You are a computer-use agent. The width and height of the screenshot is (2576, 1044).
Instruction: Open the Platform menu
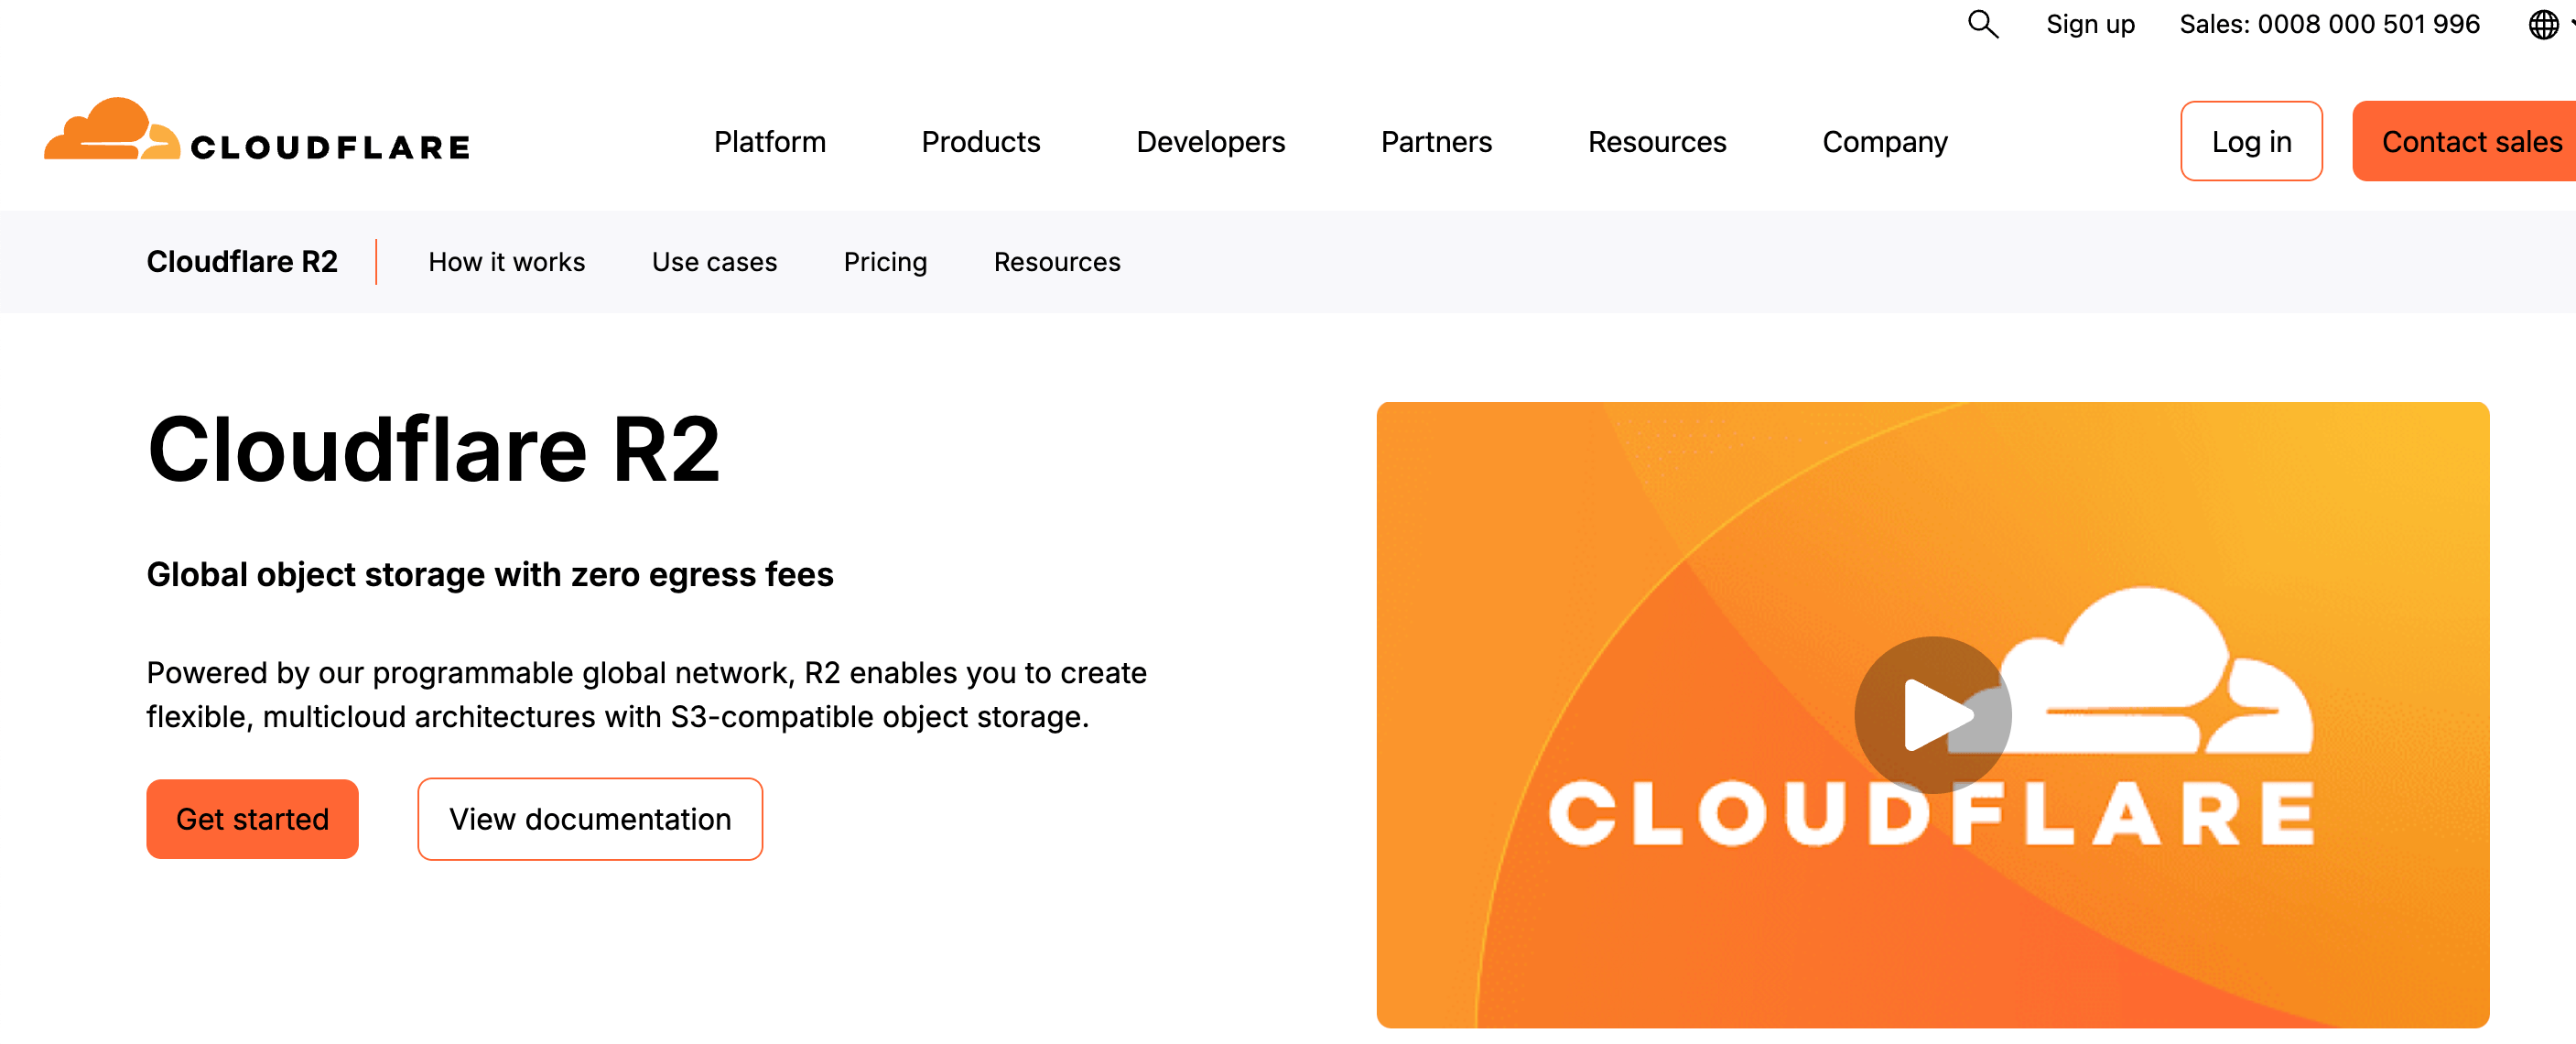[x=769, y=142]
